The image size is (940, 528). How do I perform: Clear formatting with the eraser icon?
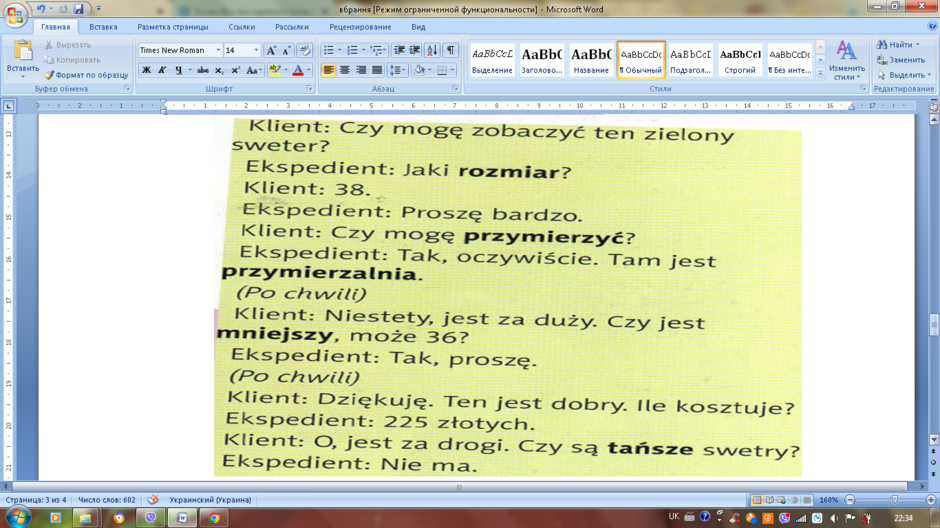[305, 50]
